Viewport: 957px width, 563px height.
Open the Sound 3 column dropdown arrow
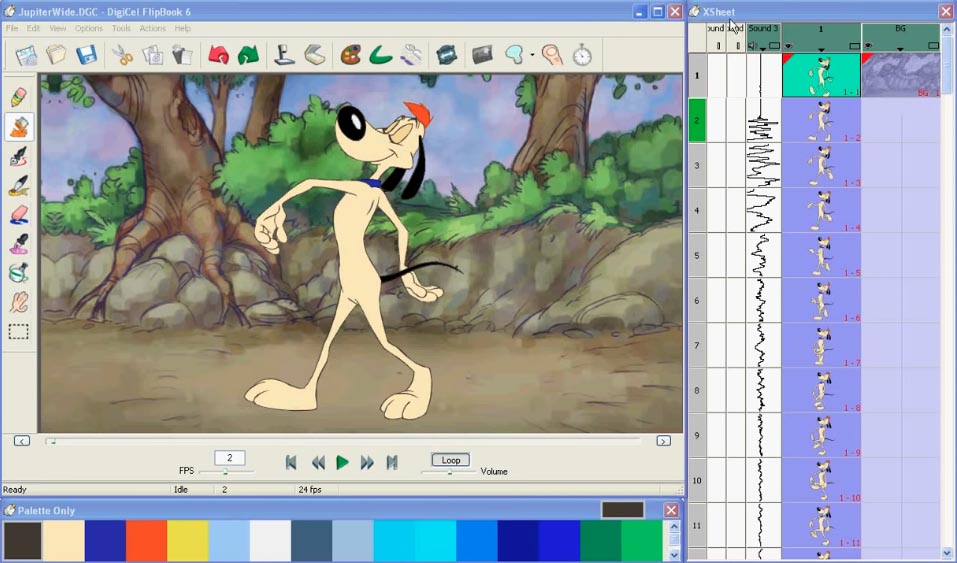tap(763, 47)
